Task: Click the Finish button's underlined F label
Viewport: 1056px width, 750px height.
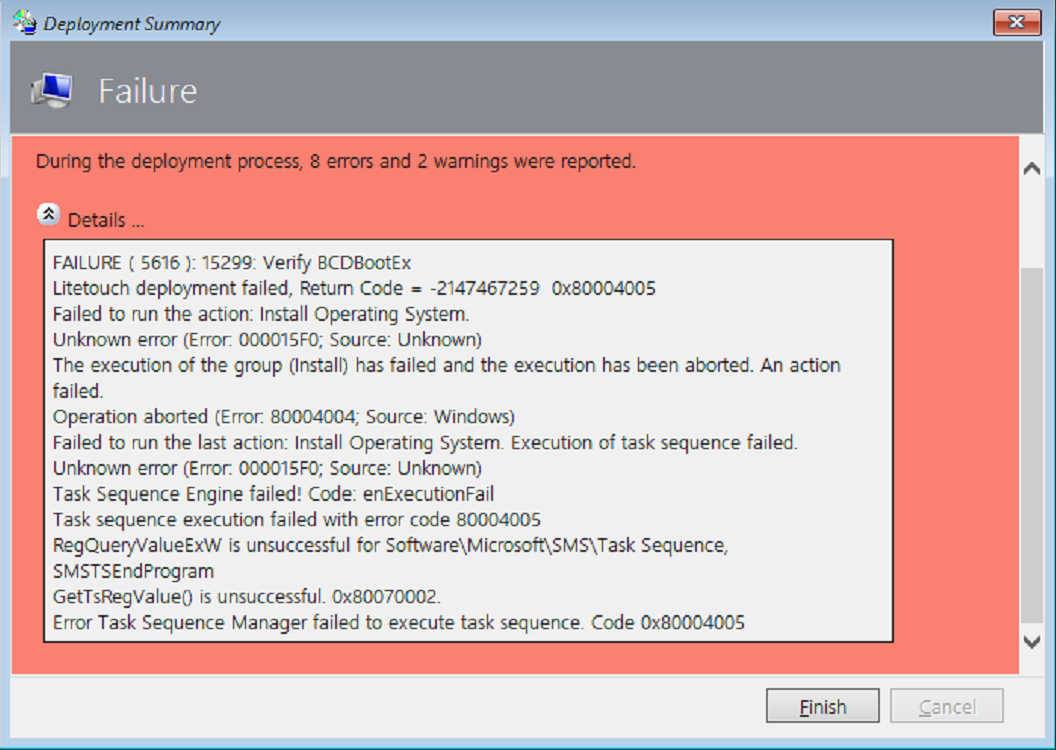Action: pyautogui.click(x=807, y=706)
